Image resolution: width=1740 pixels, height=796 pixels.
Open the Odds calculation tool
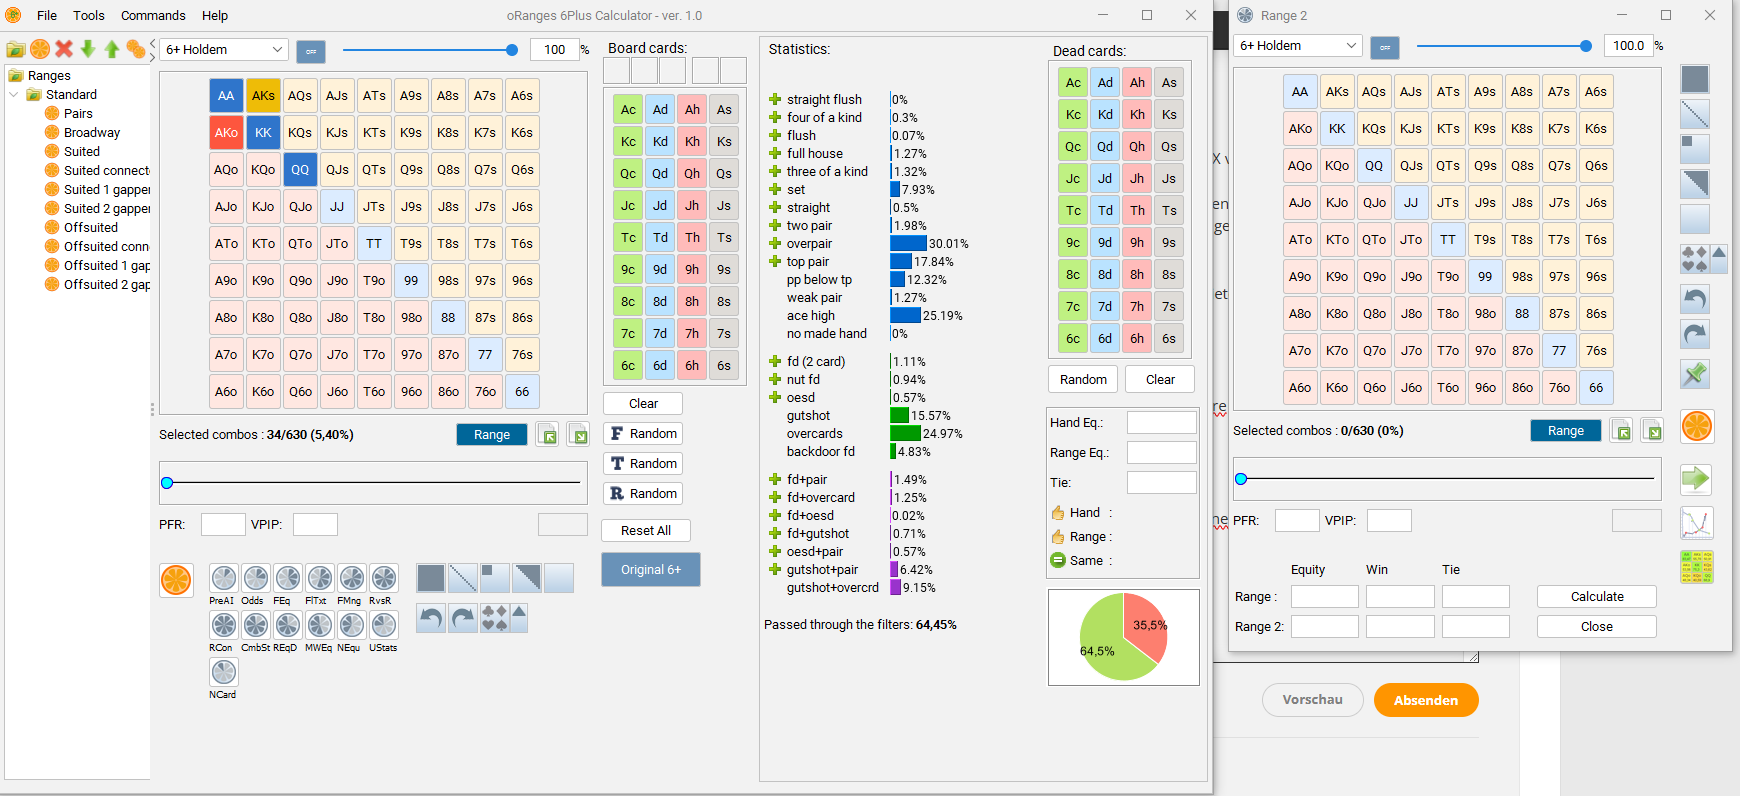[256, 578]
